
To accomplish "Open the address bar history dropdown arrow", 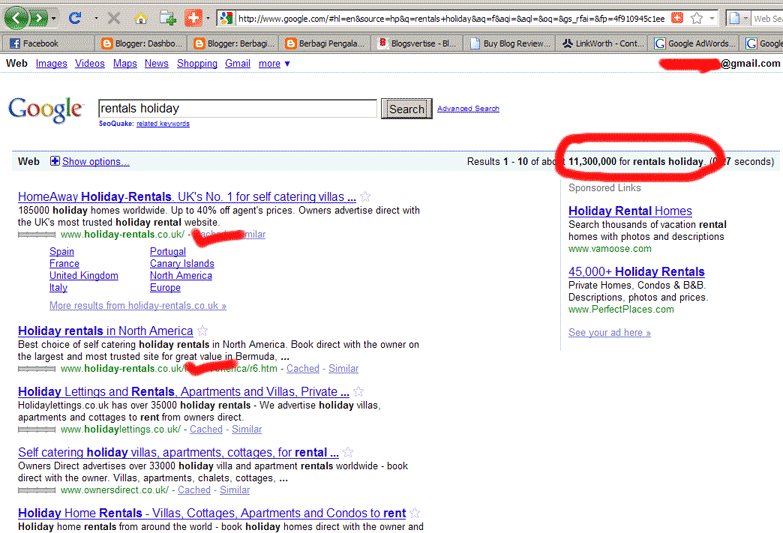I will (x=712, y=18).
